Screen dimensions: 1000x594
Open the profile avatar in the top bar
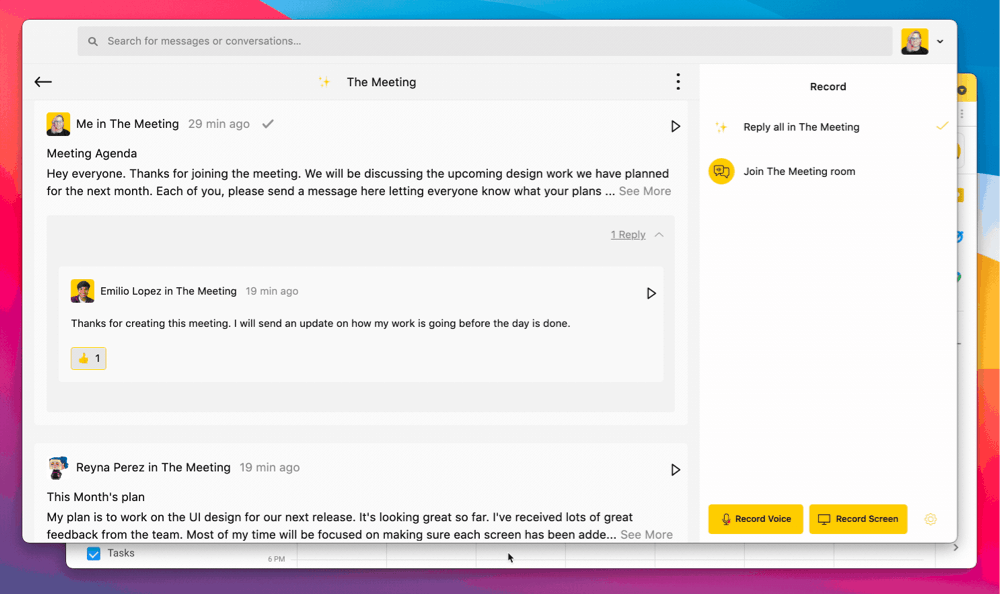(915, 41)
